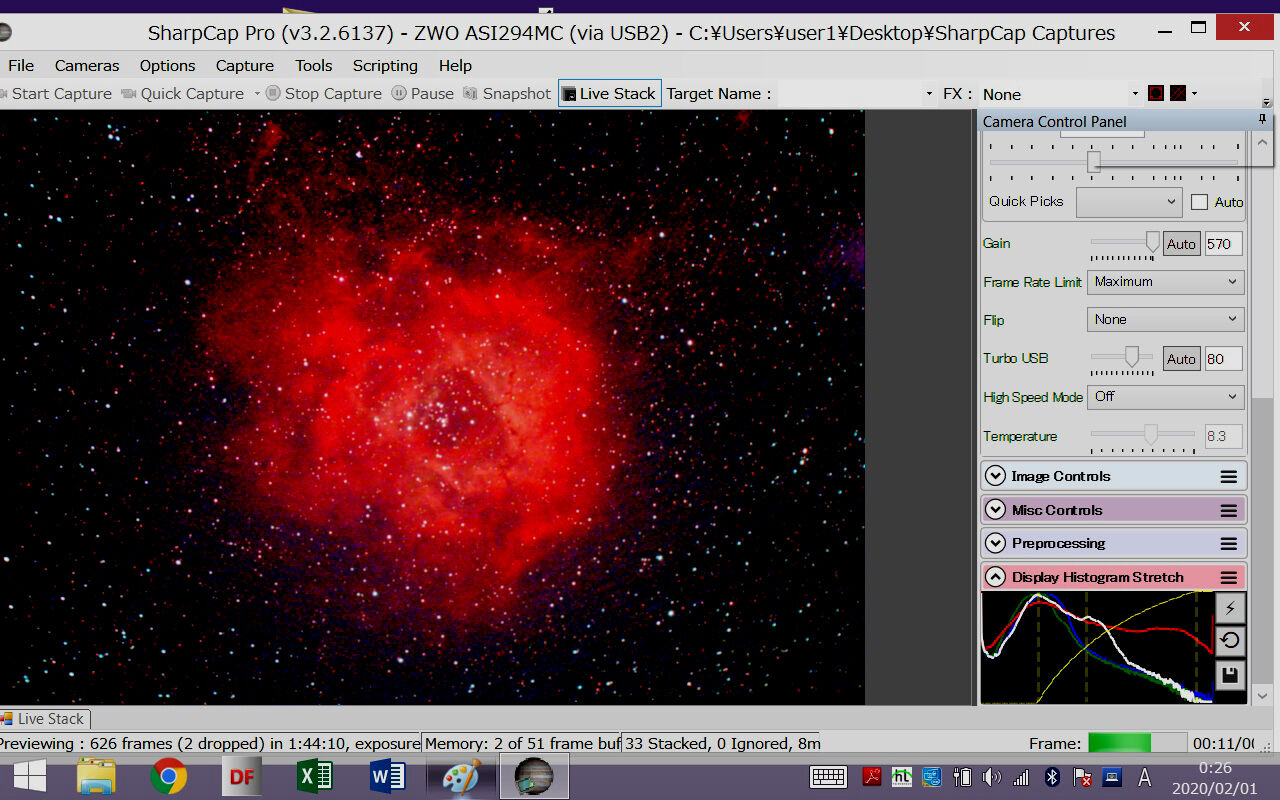
Task: Toggle the Live Stack toolbar button
Action: click(x=609, y=93)
